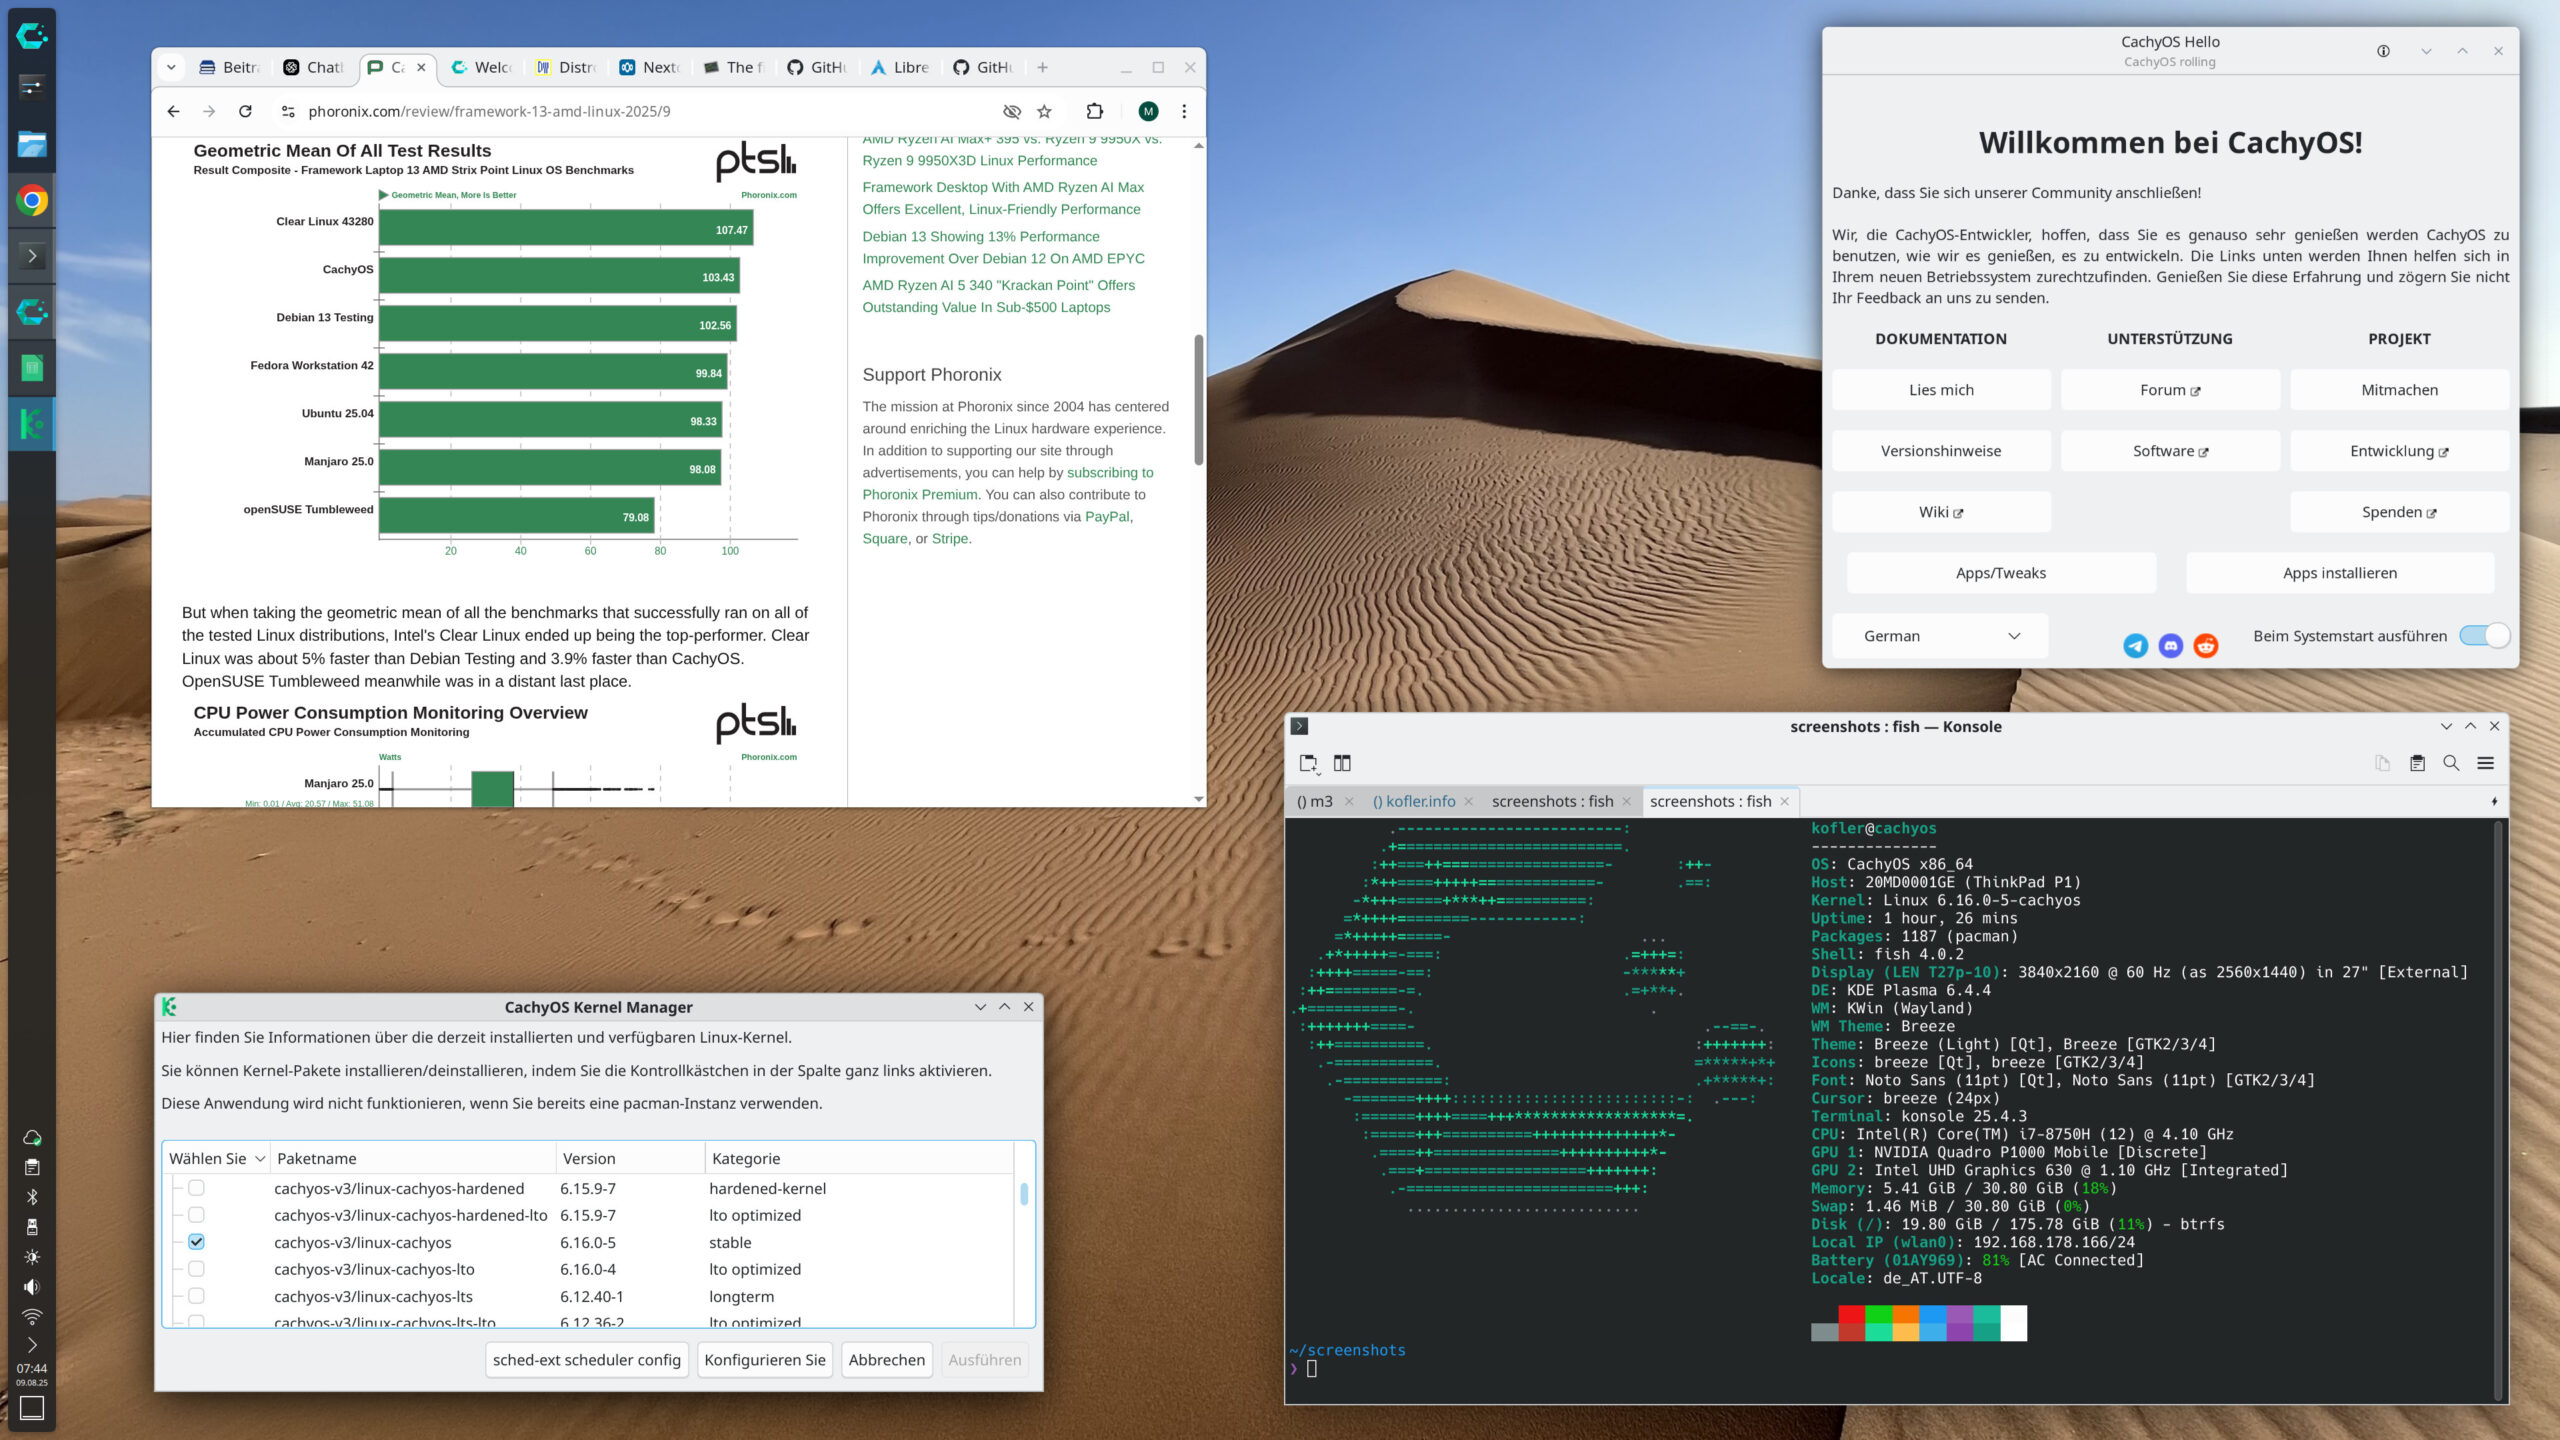Select the '() m3' Konsole tab
The height and width of the screenshot is (1440, 2560).
(x=1315, y=801)
